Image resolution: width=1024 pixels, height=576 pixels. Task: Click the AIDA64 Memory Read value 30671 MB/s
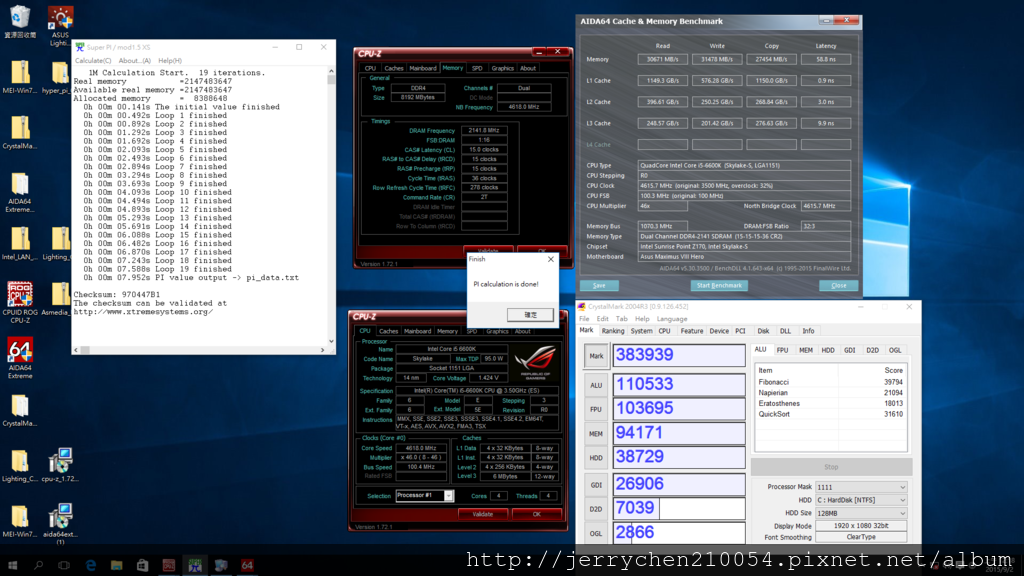click(662, 59)
